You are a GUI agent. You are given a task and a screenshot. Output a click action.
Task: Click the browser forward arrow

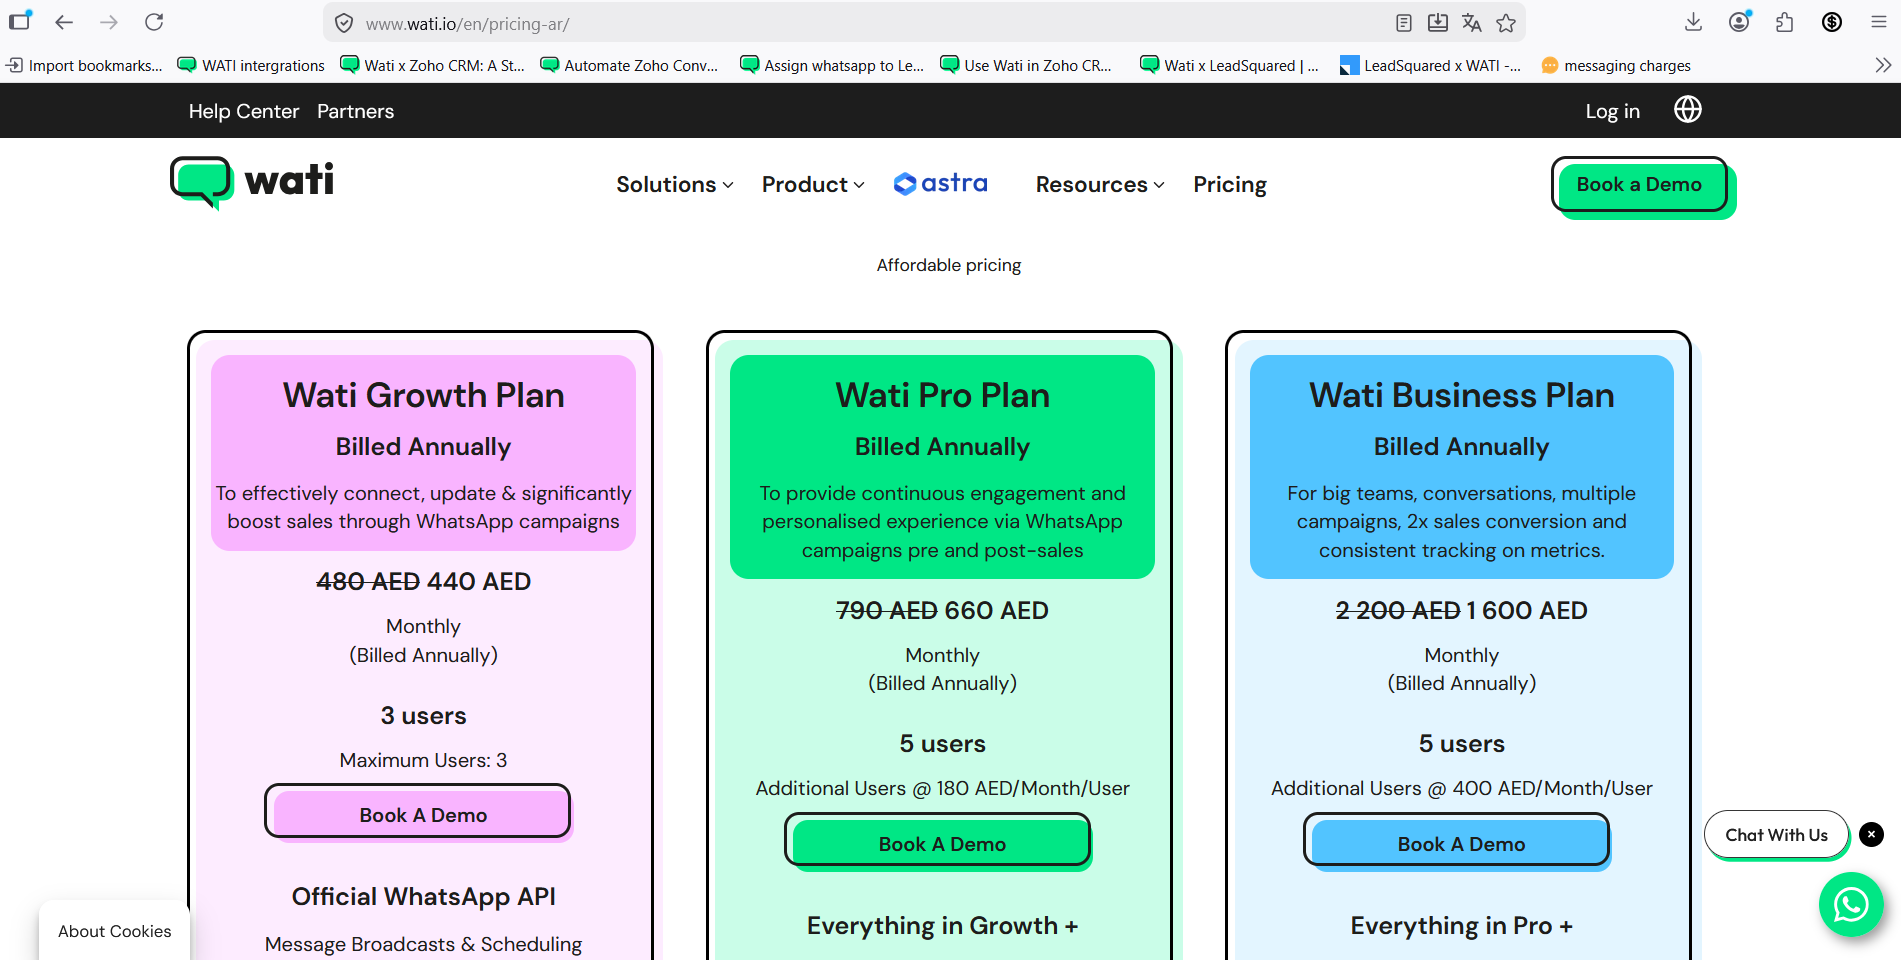pyautogui.click(x=109, y=22)
